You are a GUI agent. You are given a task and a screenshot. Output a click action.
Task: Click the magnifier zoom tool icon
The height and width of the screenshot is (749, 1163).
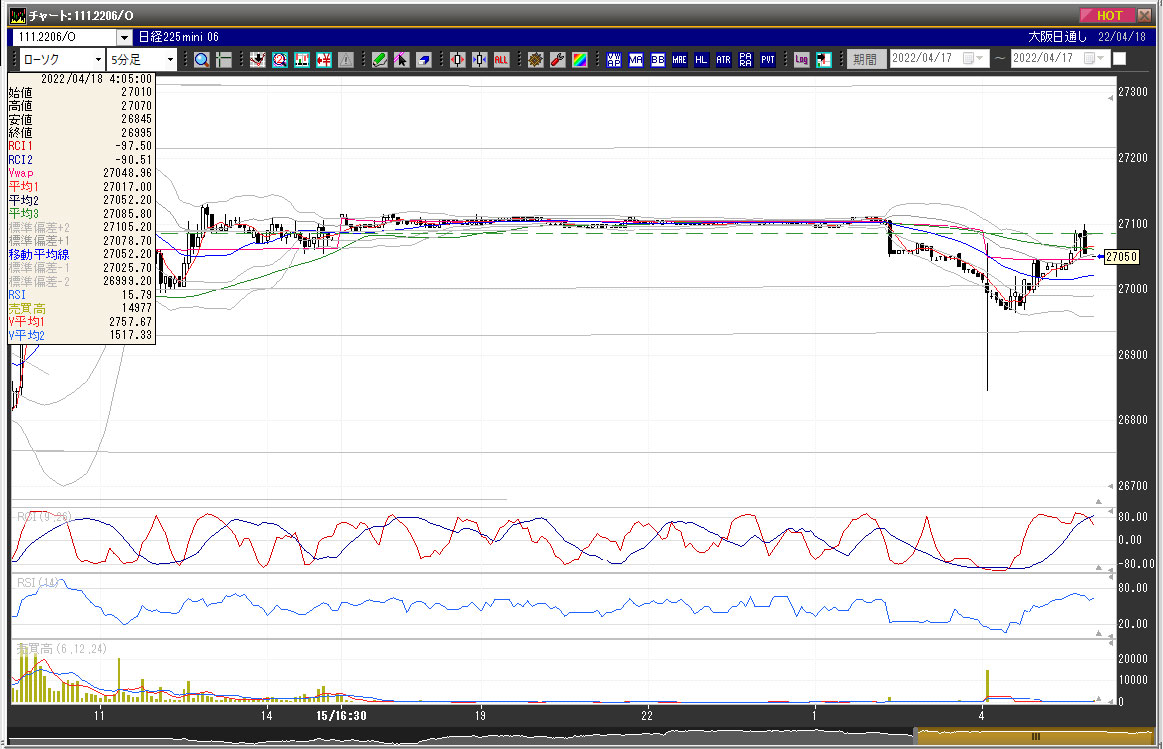pyautogui.click(x=201, y=60)
